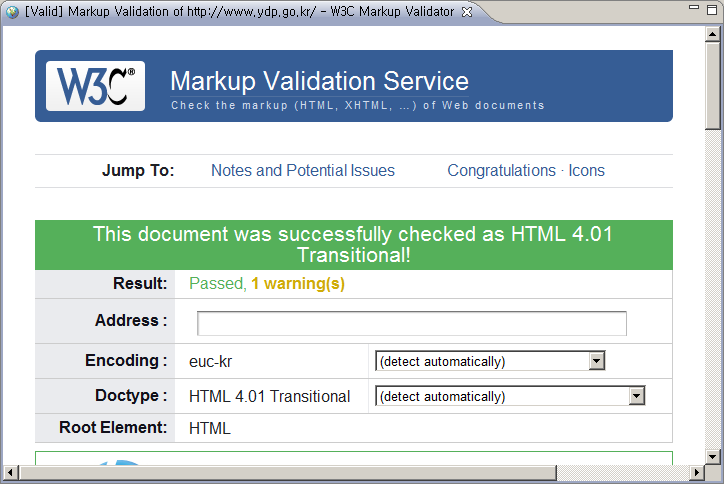Click the horizontal scrollbar left arrow
Screen dimensions: 724x484
coord(10,473)
